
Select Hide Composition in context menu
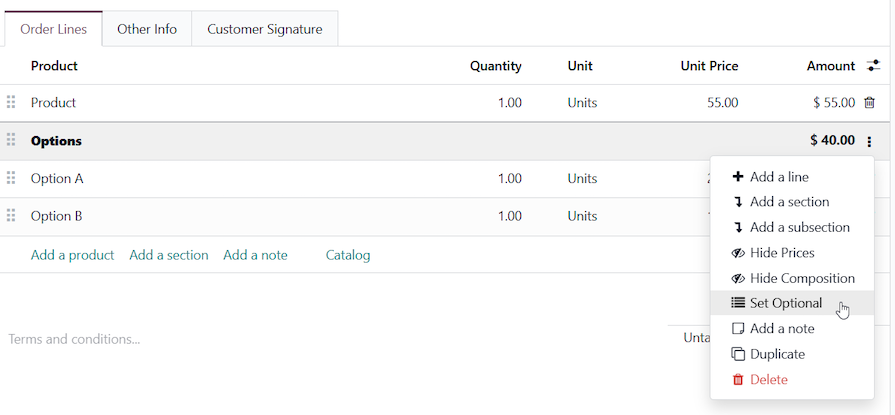(801, 278)
